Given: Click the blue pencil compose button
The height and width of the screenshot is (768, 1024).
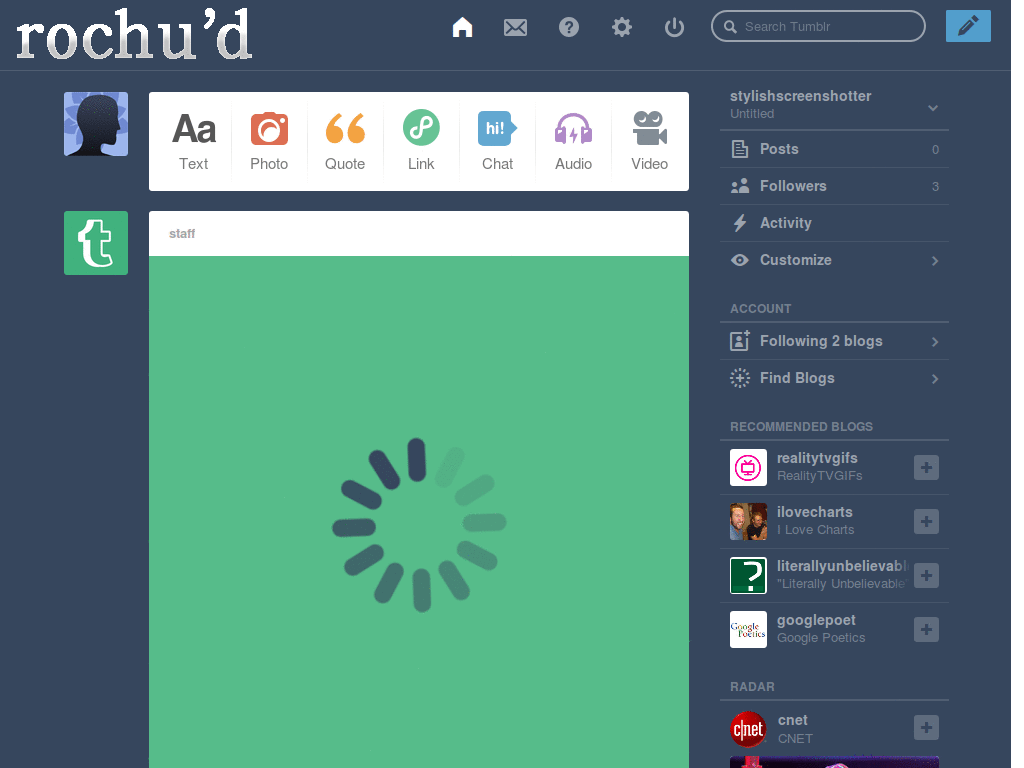Looking at the screenshot, I should (x=968, y=26).
